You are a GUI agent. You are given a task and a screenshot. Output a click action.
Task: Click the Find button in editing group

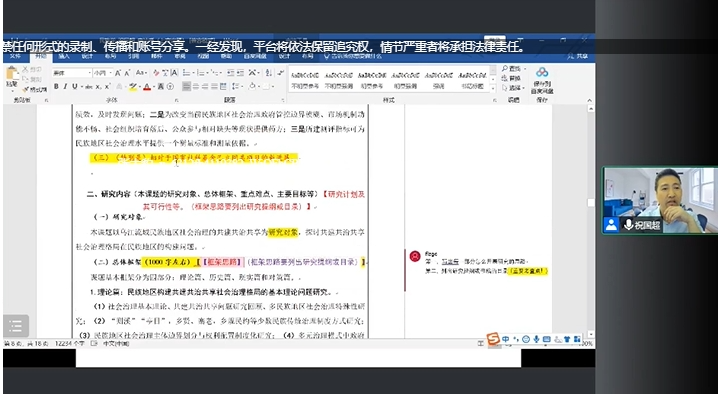click(511, 69)
